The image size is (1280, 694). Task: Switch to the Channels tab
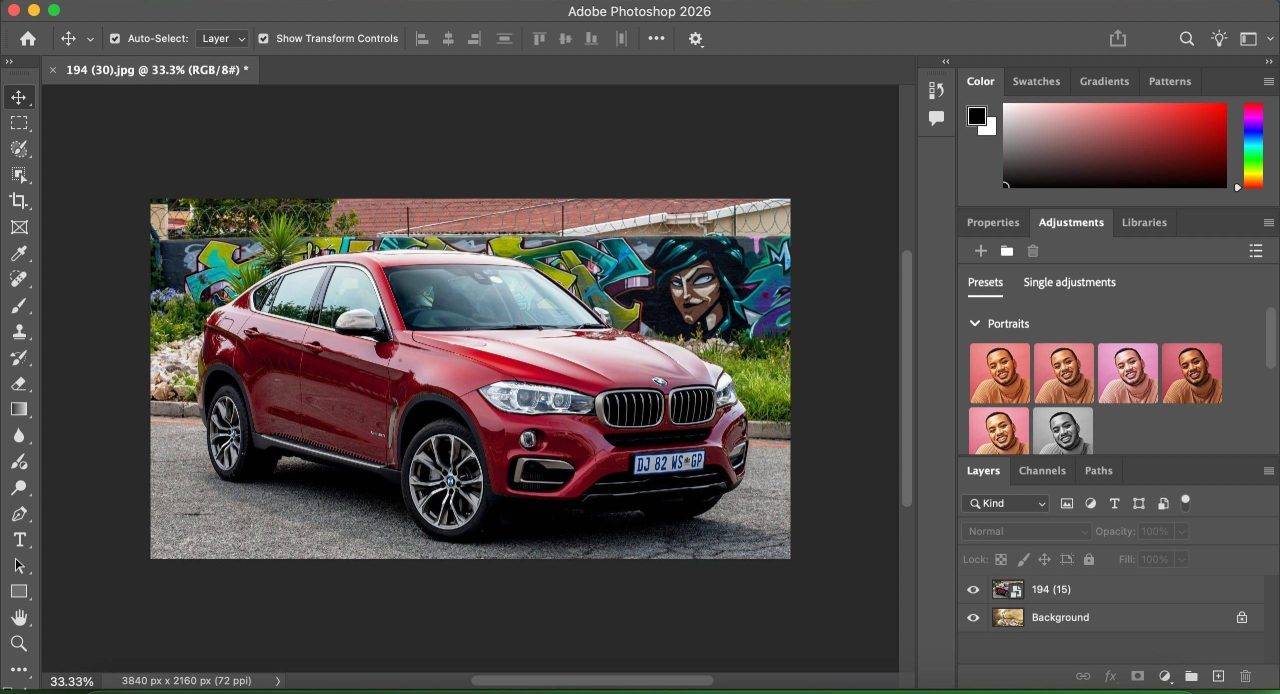click(x=1042, y=471)
